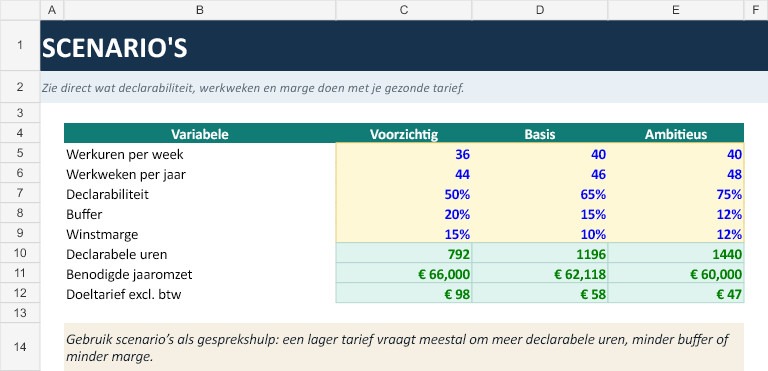The height and width of the screenshot is (371, 768).
Task: Select Basis winstmarge cell 10%
Action: (540, 234)
